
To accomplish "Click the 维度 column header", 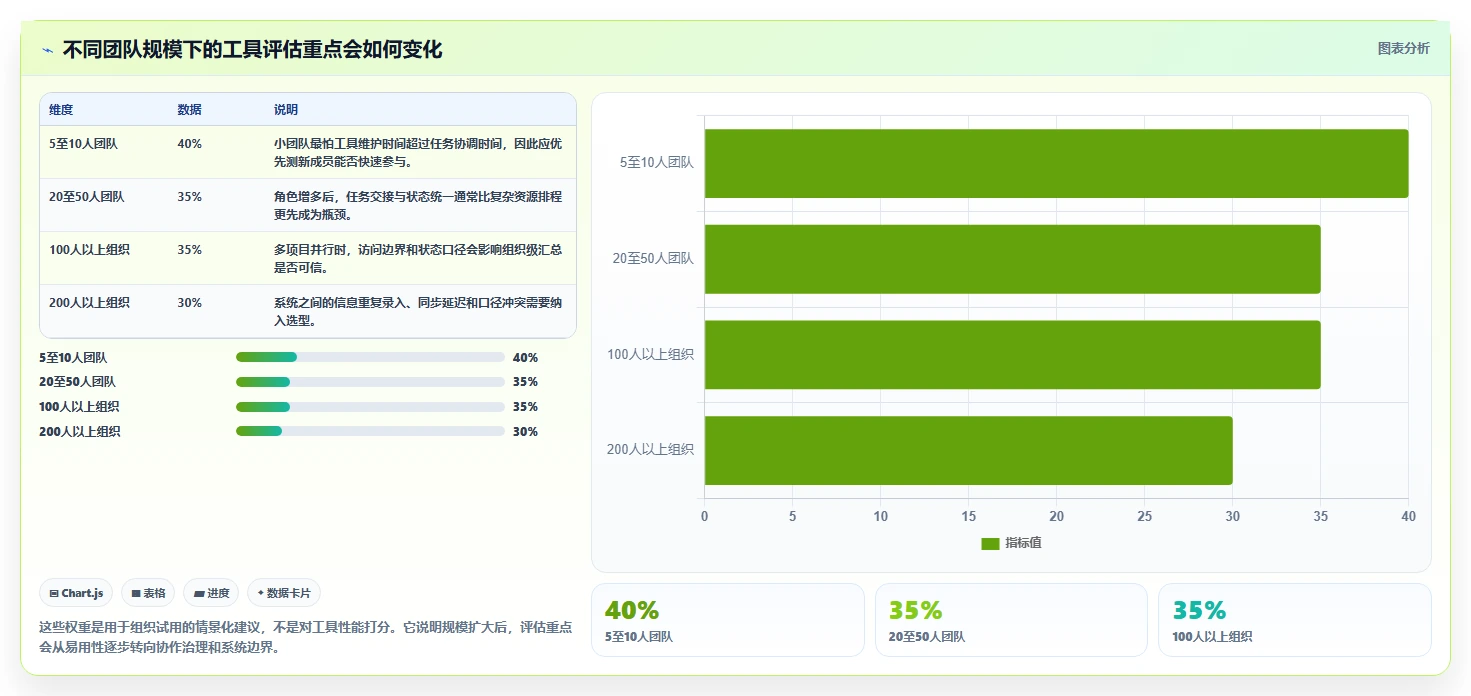I will click(x=61, y=110).
